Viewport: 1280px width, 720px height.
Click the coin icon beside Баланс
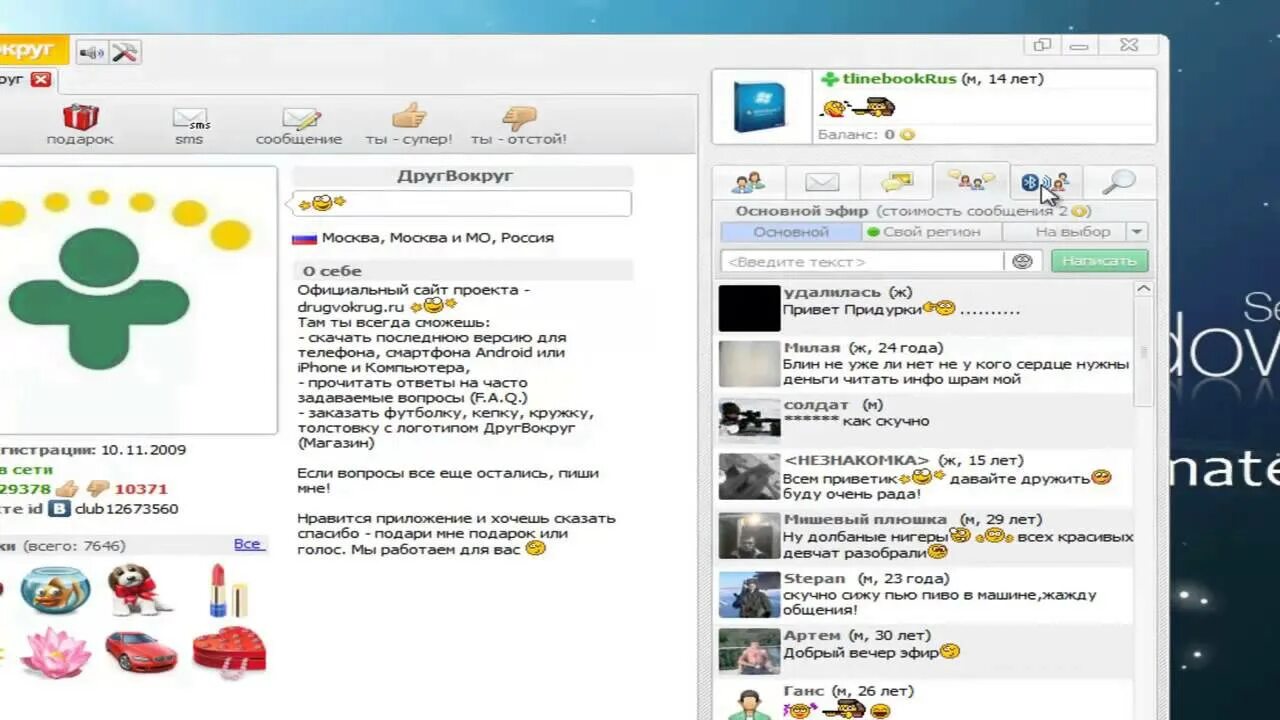tap(907, 134)
